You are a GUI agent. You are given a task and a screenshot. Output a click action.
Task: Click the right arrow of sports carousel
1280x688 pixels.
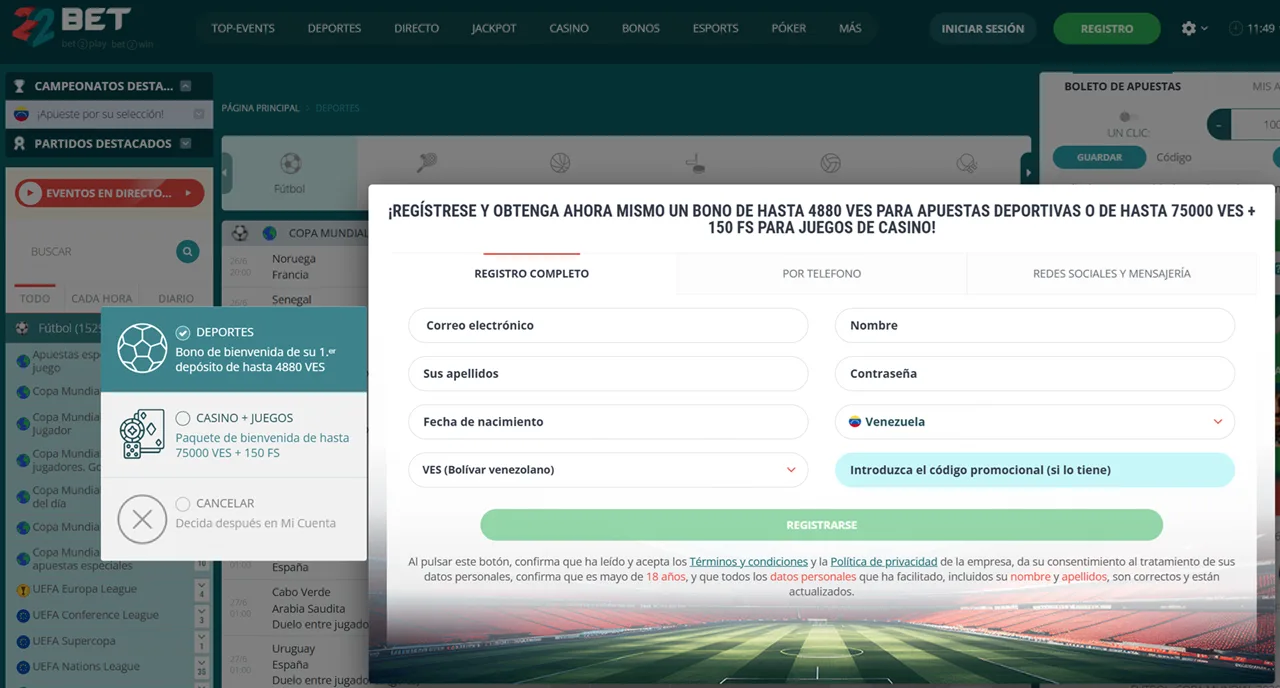pos(1027,173)
